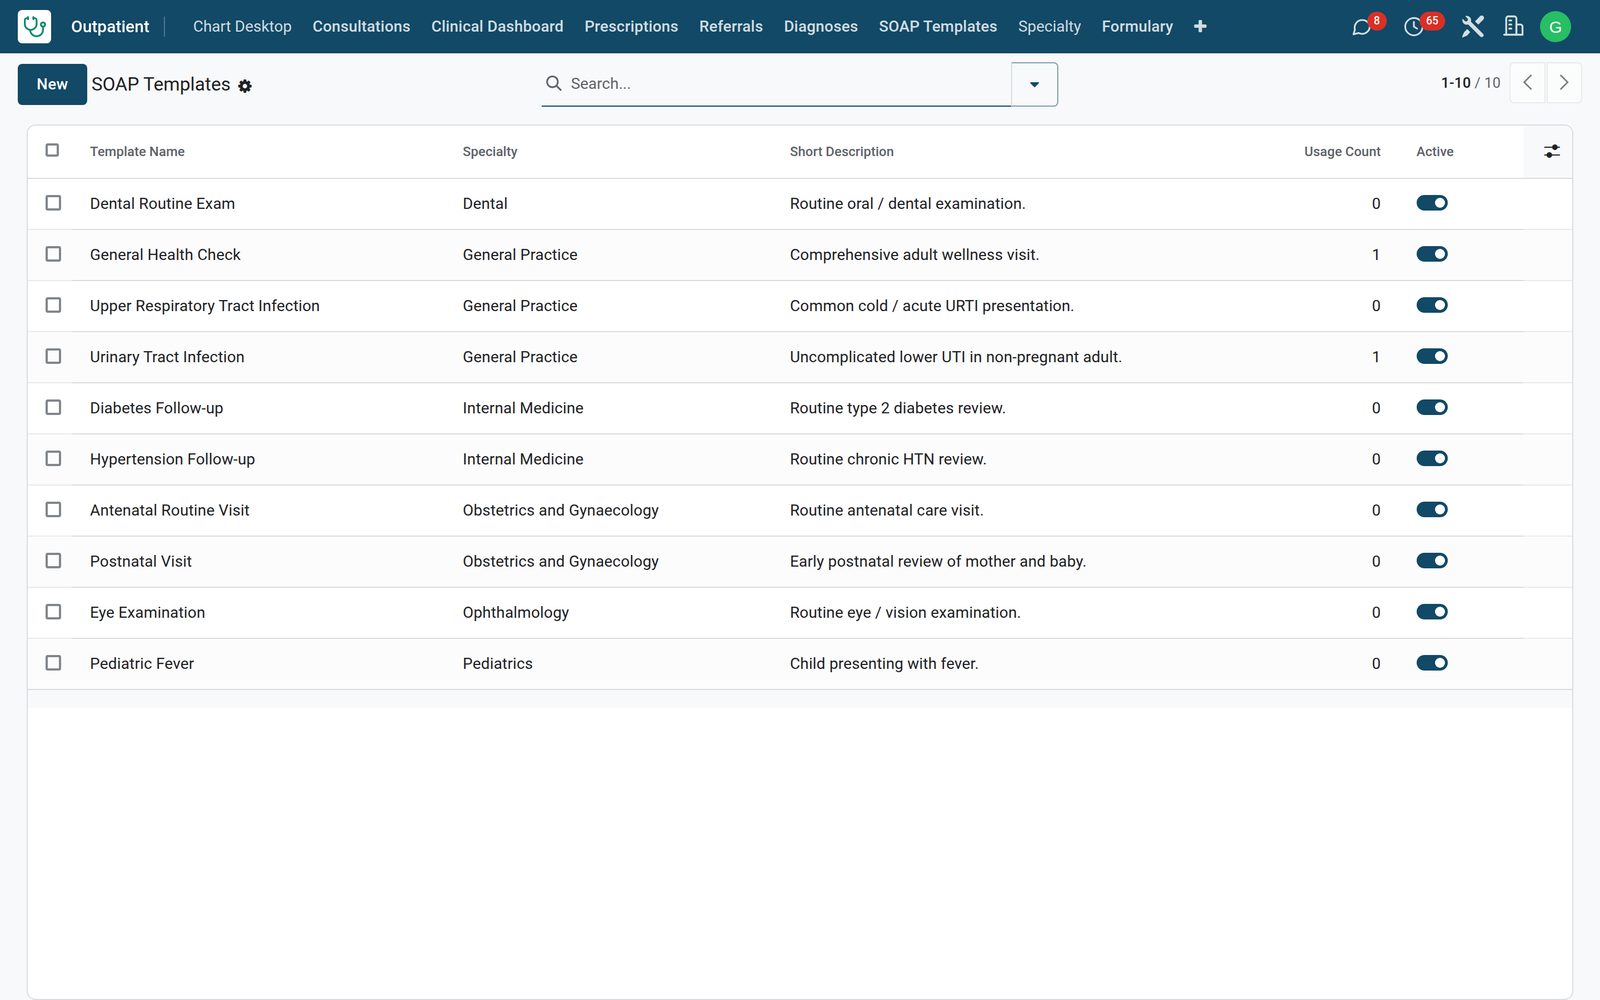Disable the General Health Check active toggle
Image resolution: width=1600 pixels, height=1000 pixels.
(1432, 254)
